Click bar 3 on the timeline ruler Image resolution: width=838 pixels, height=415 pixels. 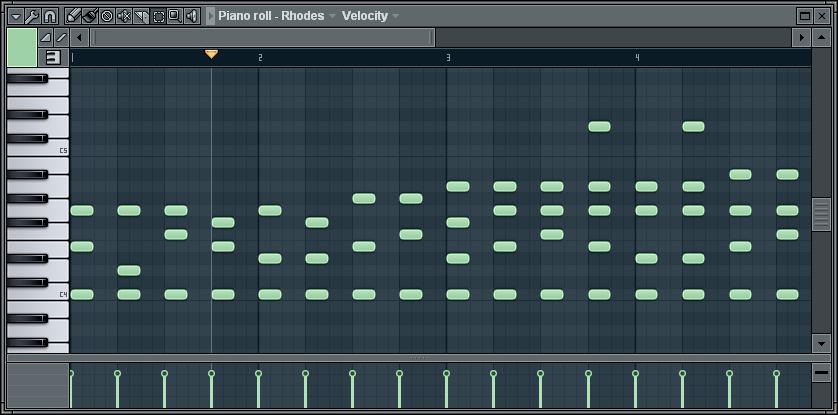[x=448, y=58]
